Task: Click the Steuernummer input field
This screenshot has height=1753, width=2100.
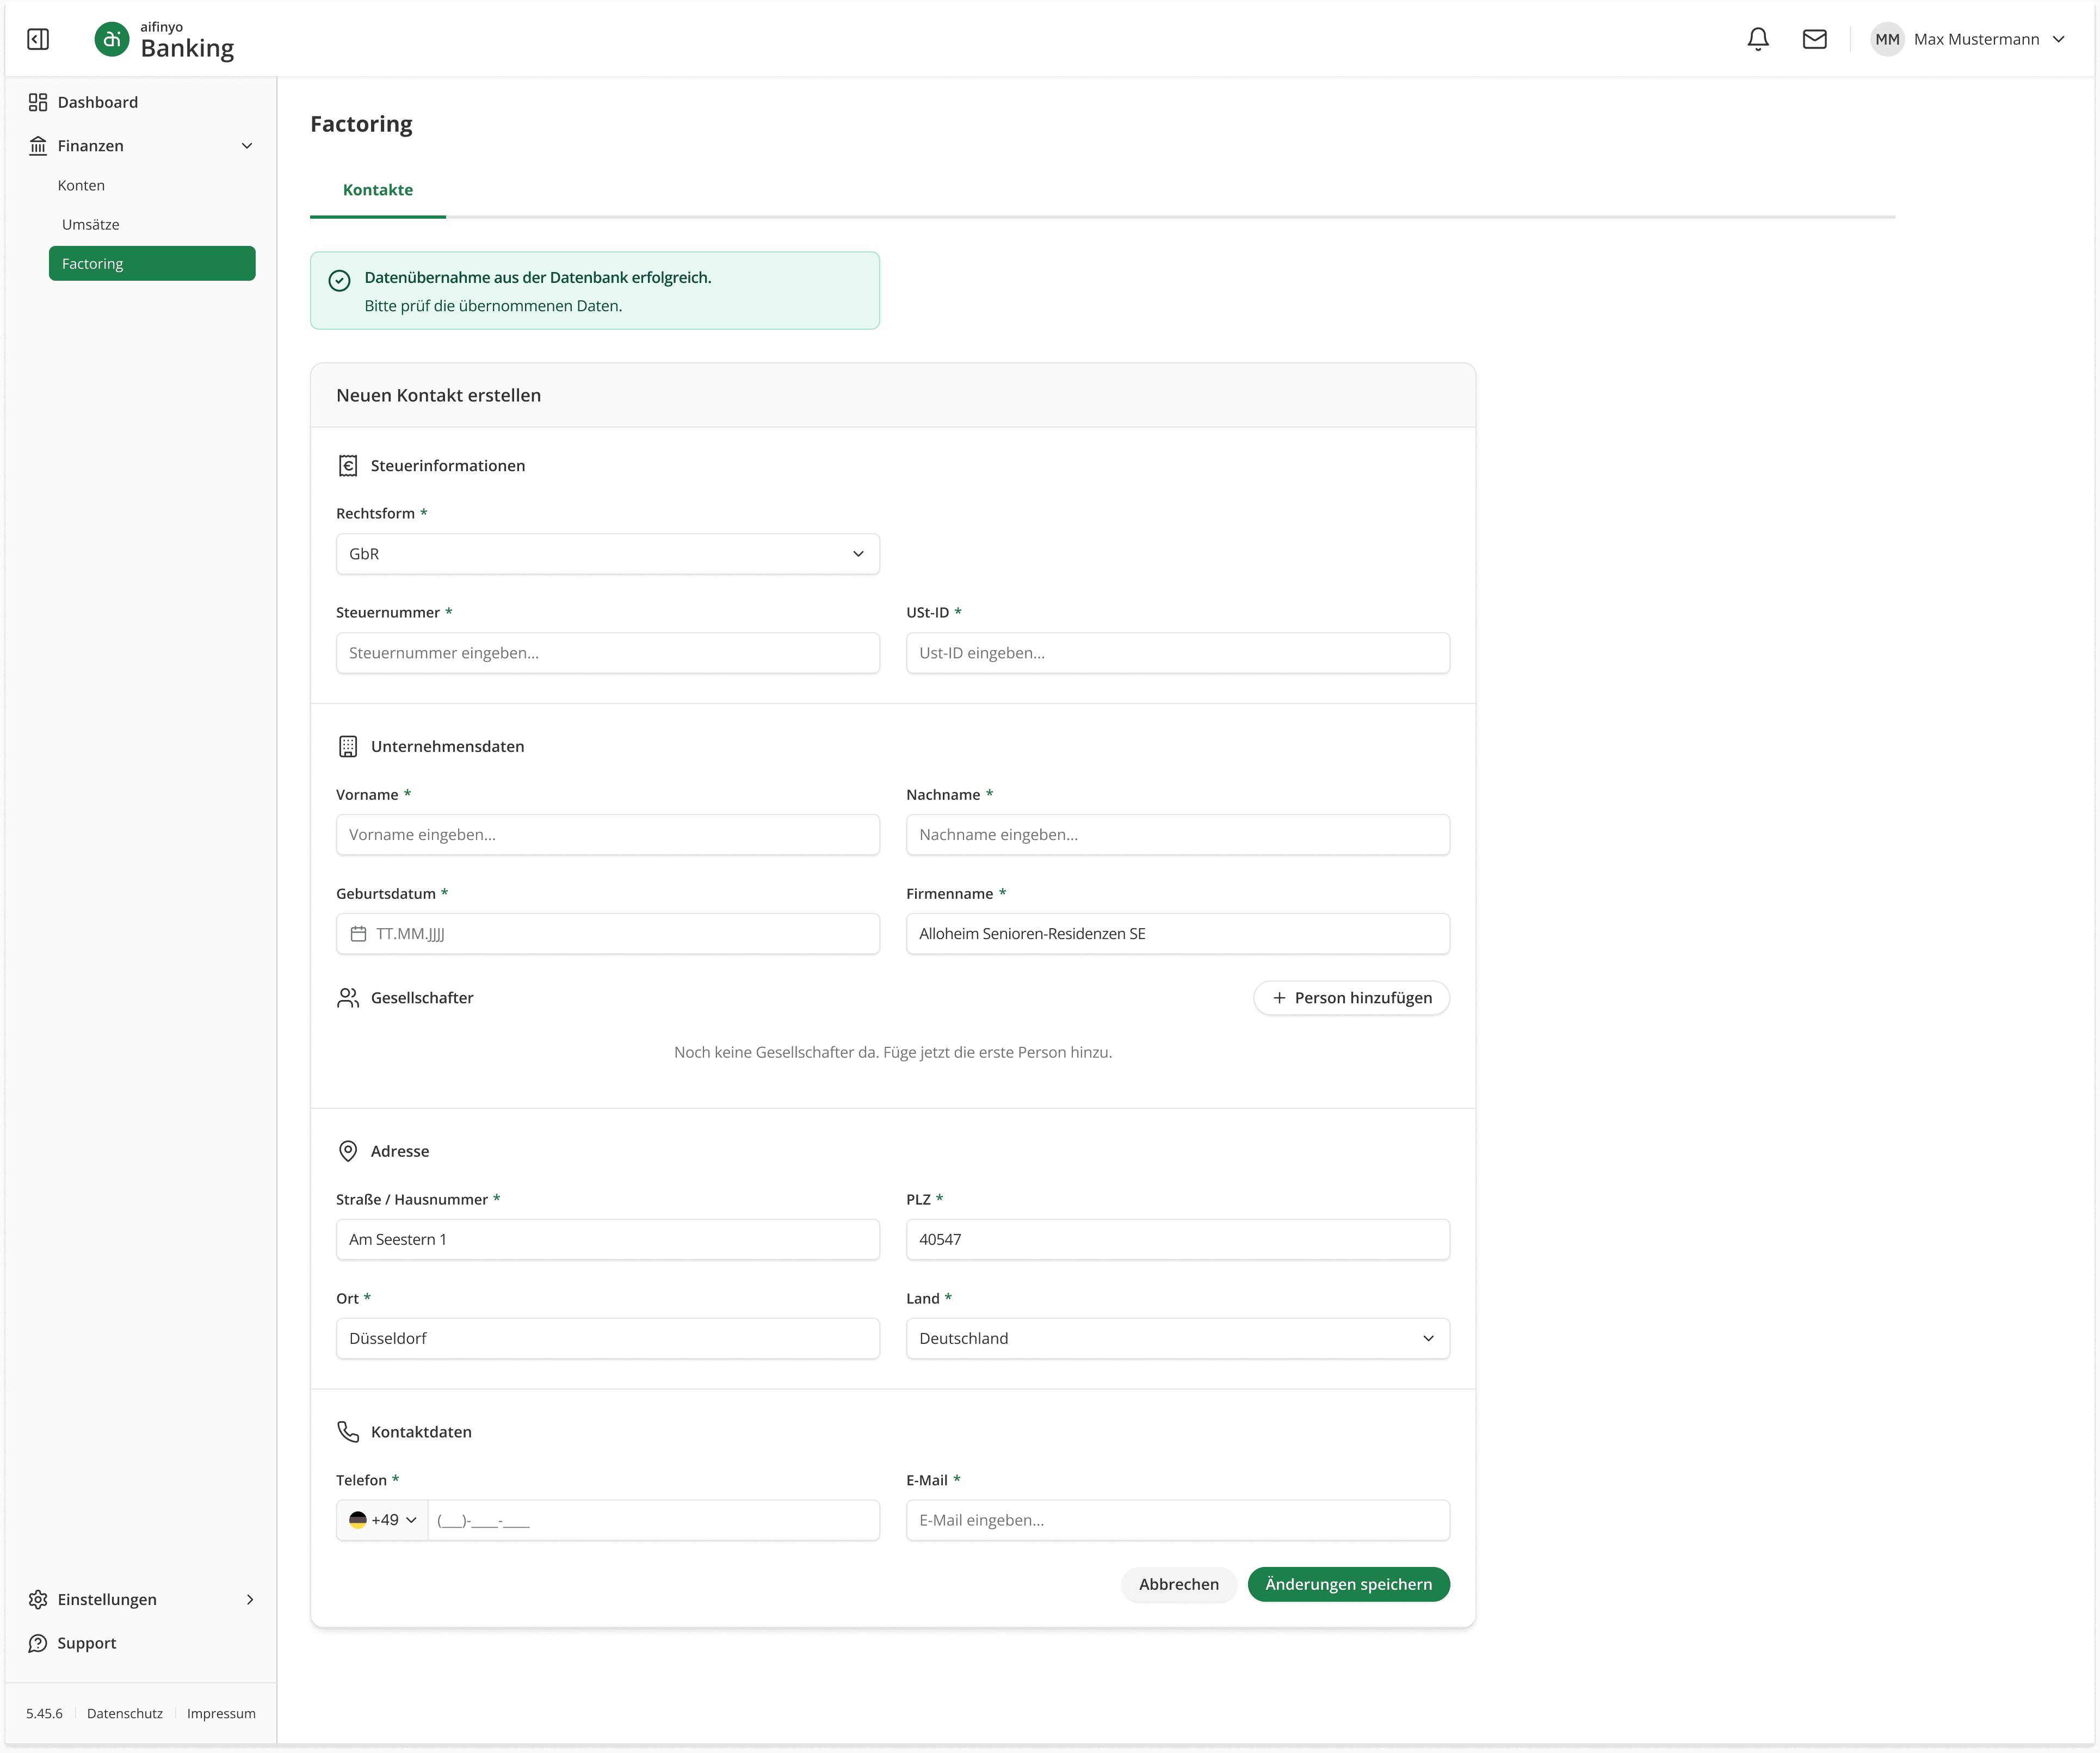Action: pyautogui.click(x=607, y=653)
